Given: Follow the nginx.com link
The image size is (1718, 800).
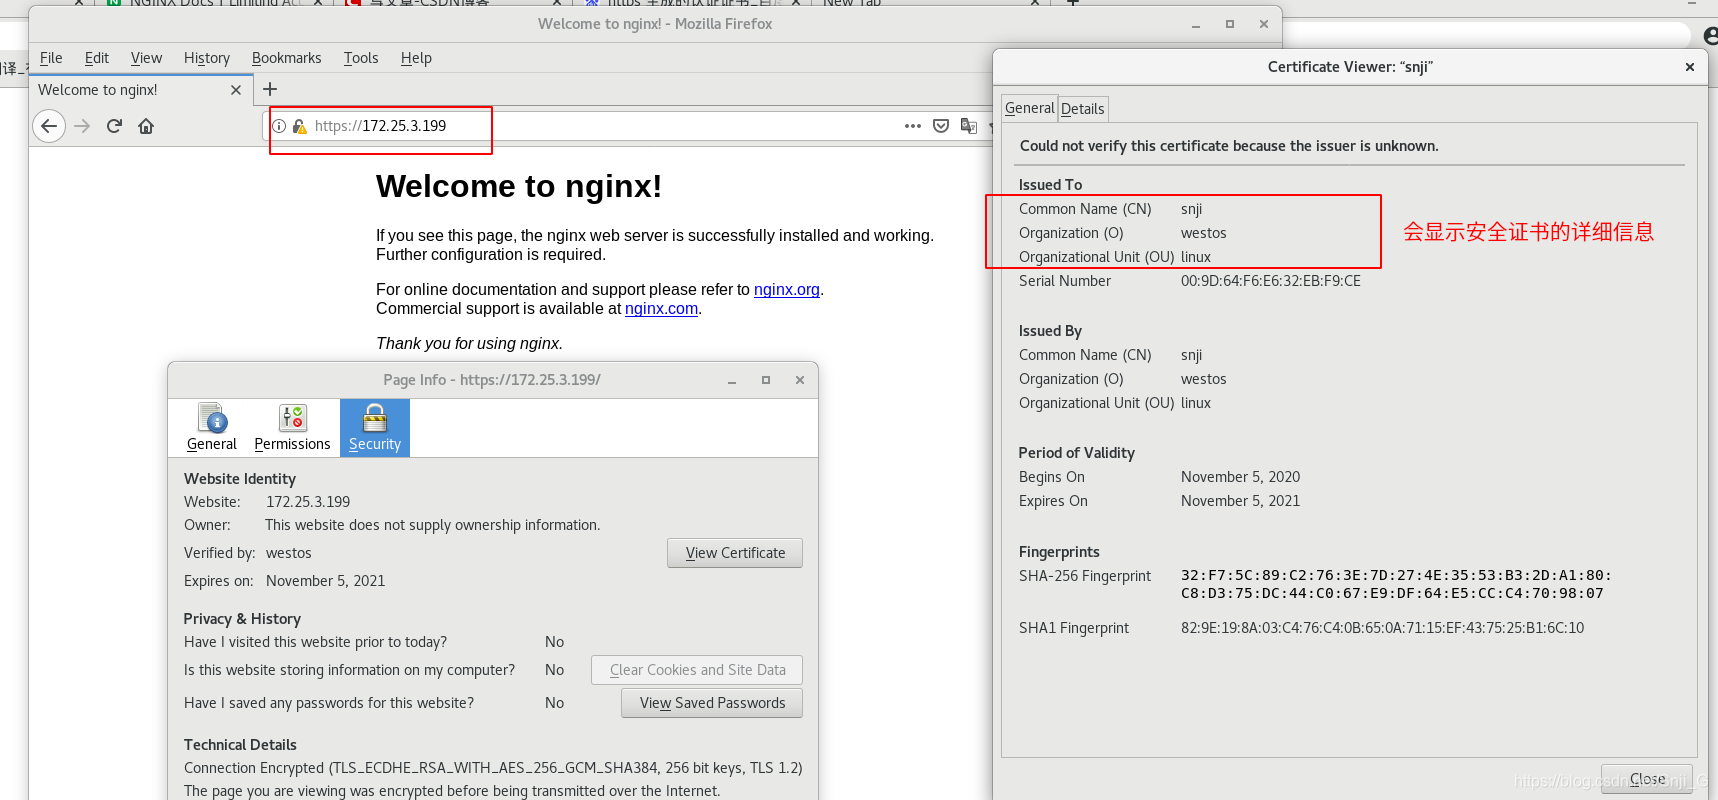Looking at the screenshot, I should point(661,309).
